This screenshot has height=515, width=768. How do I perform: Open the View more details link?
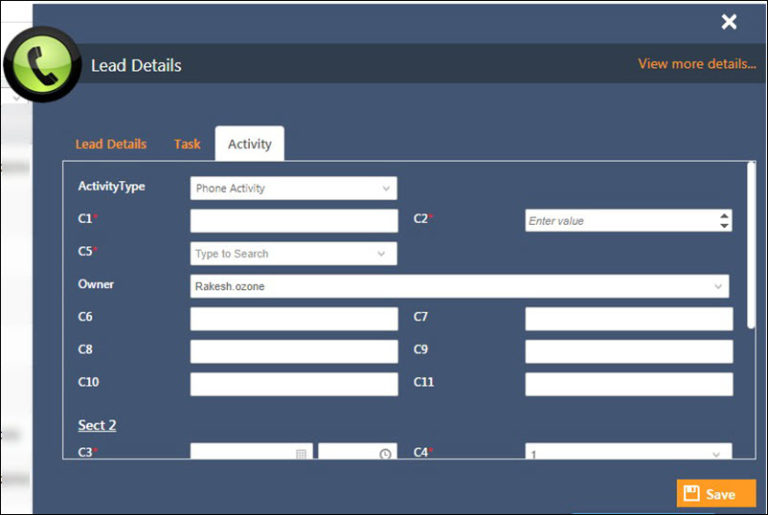click(697, 64)
